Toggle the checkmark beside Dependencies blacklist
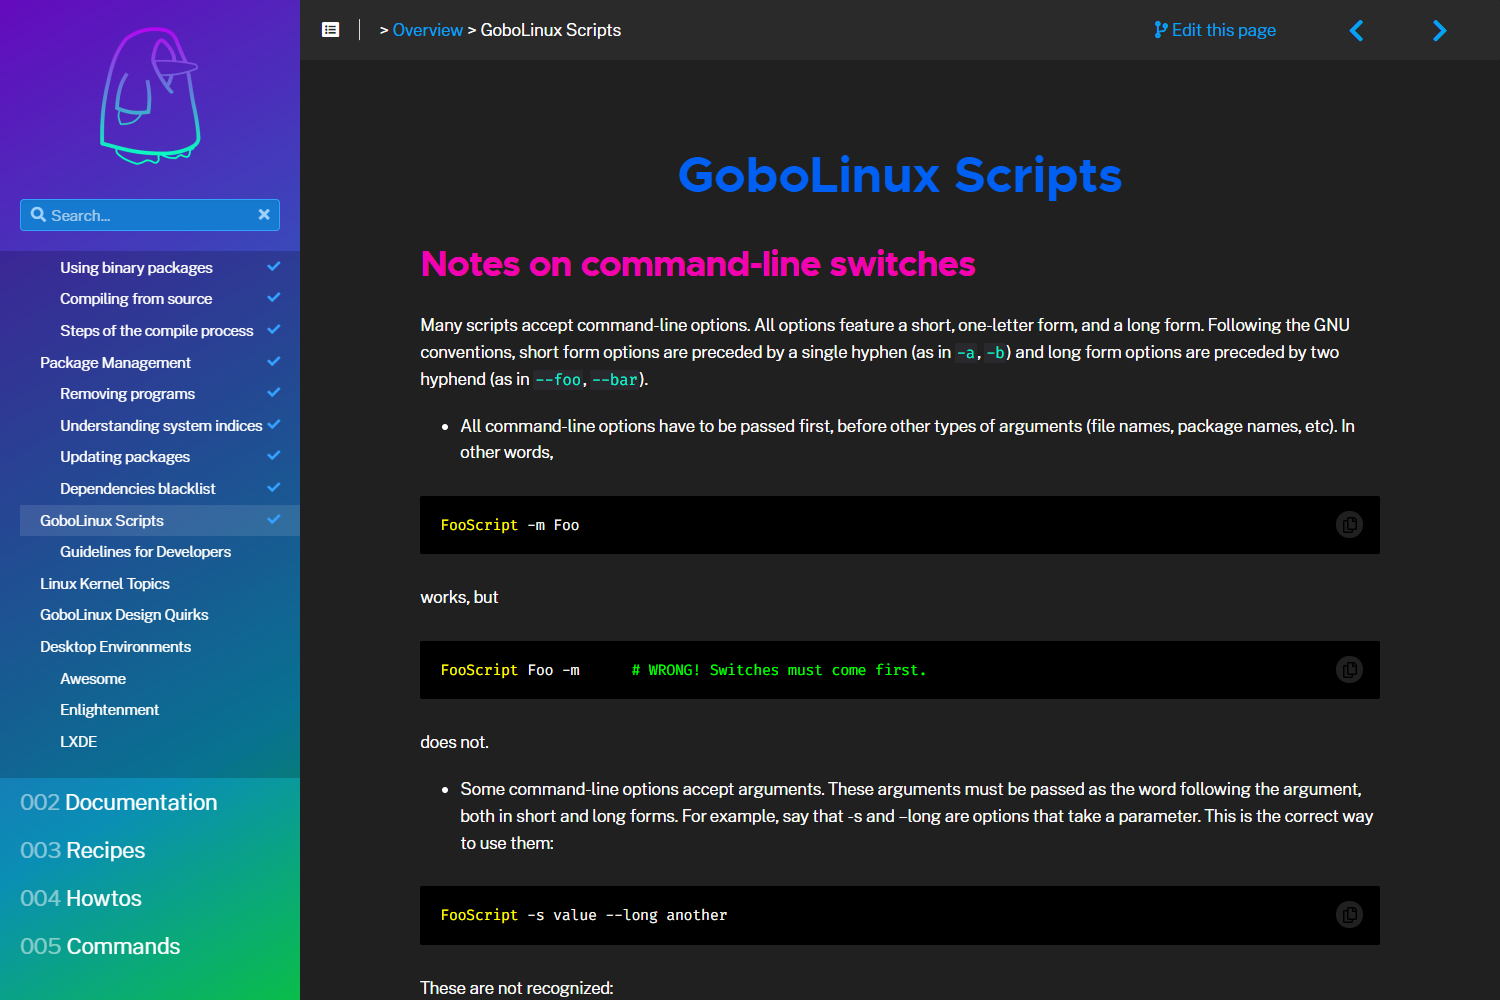The height and width of the screenshot is (1000, 1500). (x=273, y=488)
